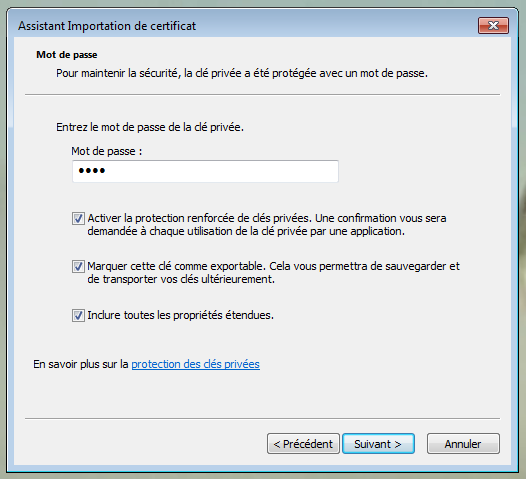Toggle via the "Activer la protection renforcée" label text
The width and height of the screenshot is (526, 479).
click(267, 218)
